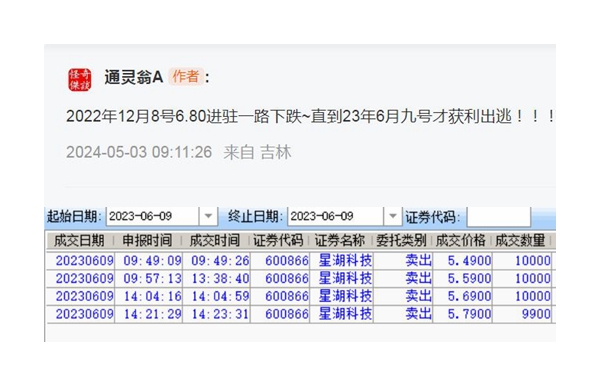
Task: Sort by 成交数量 column header
Action: click(x=520, y=240)
